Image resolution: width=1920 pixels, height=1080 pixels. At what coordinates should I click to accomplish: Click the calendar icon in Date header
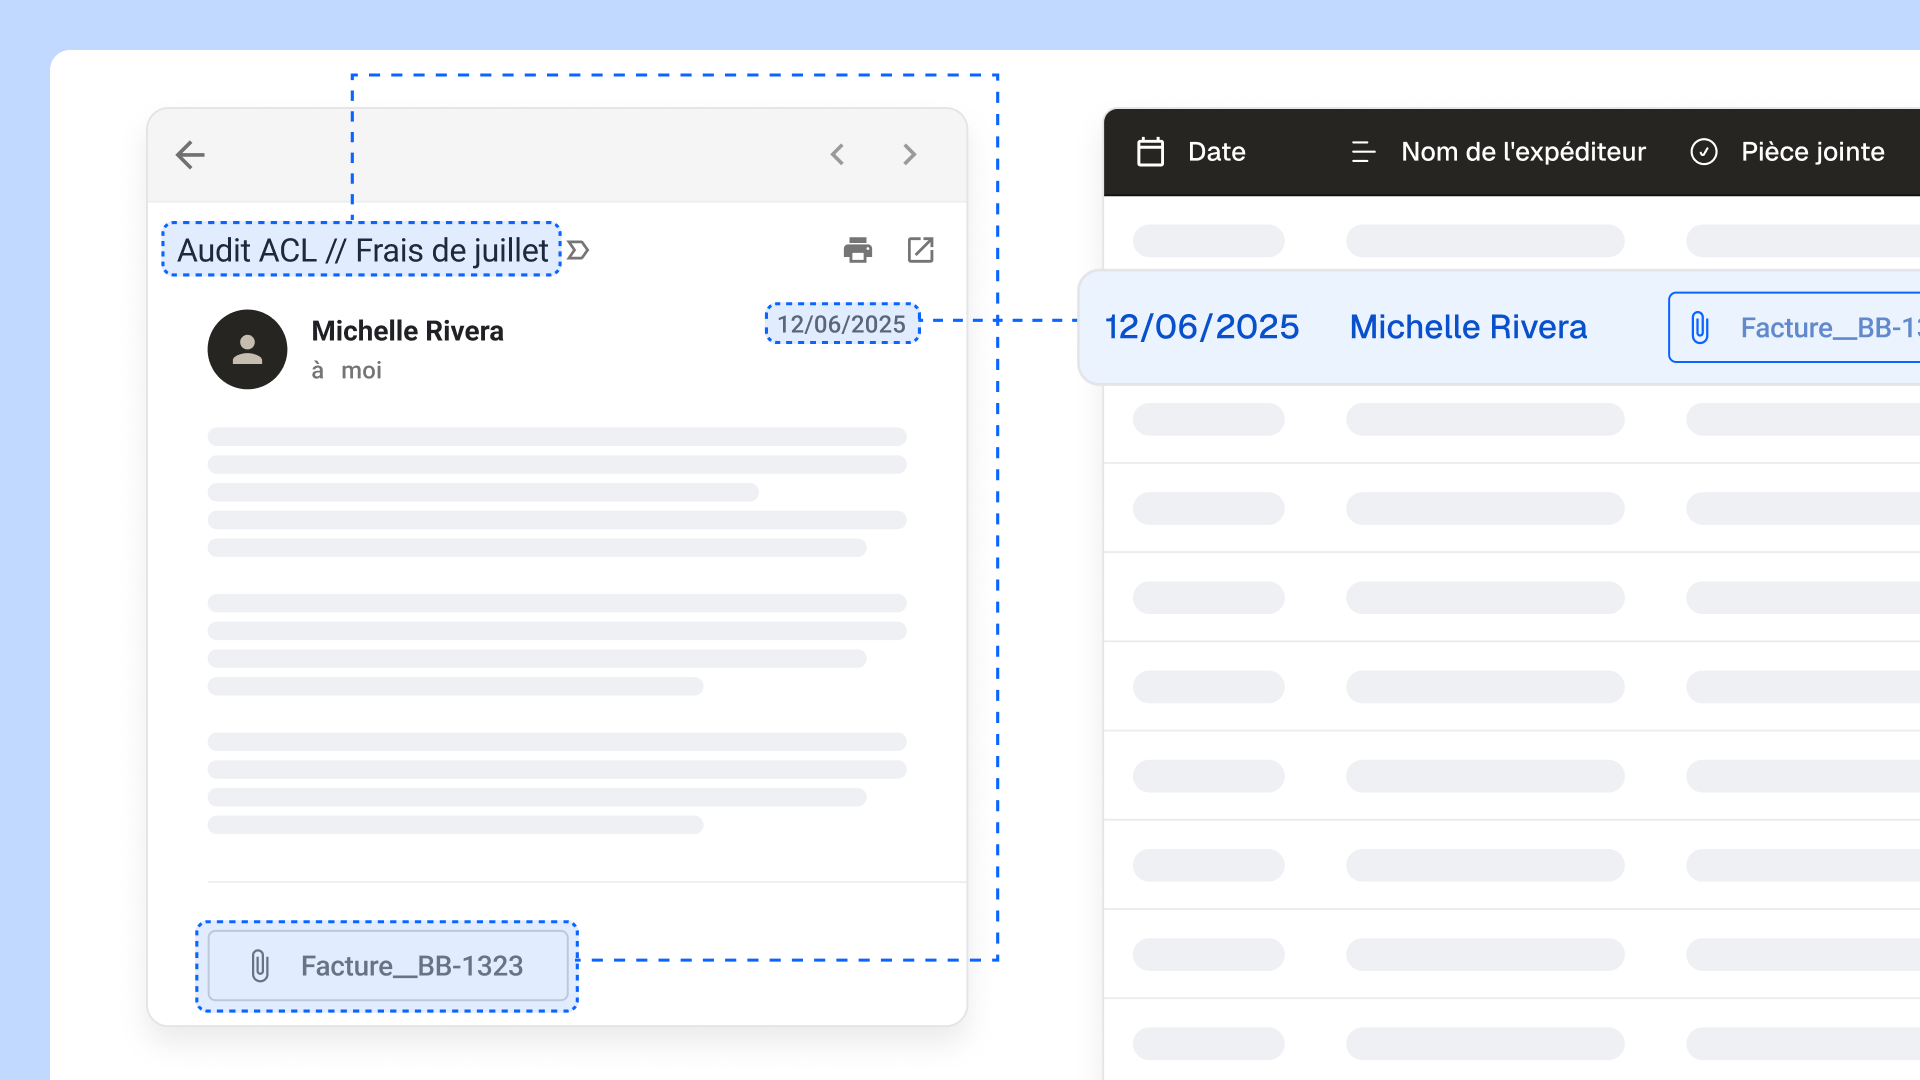1151,152
